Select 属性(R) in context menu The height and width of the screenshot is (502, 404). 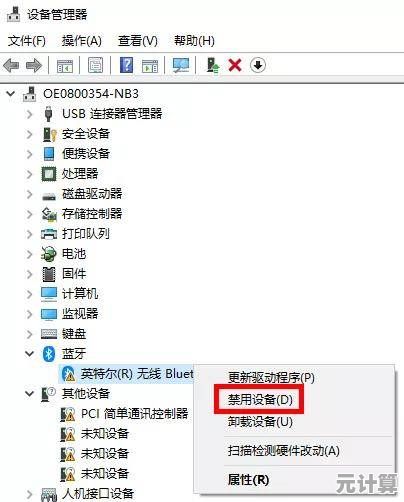point(248,480)
